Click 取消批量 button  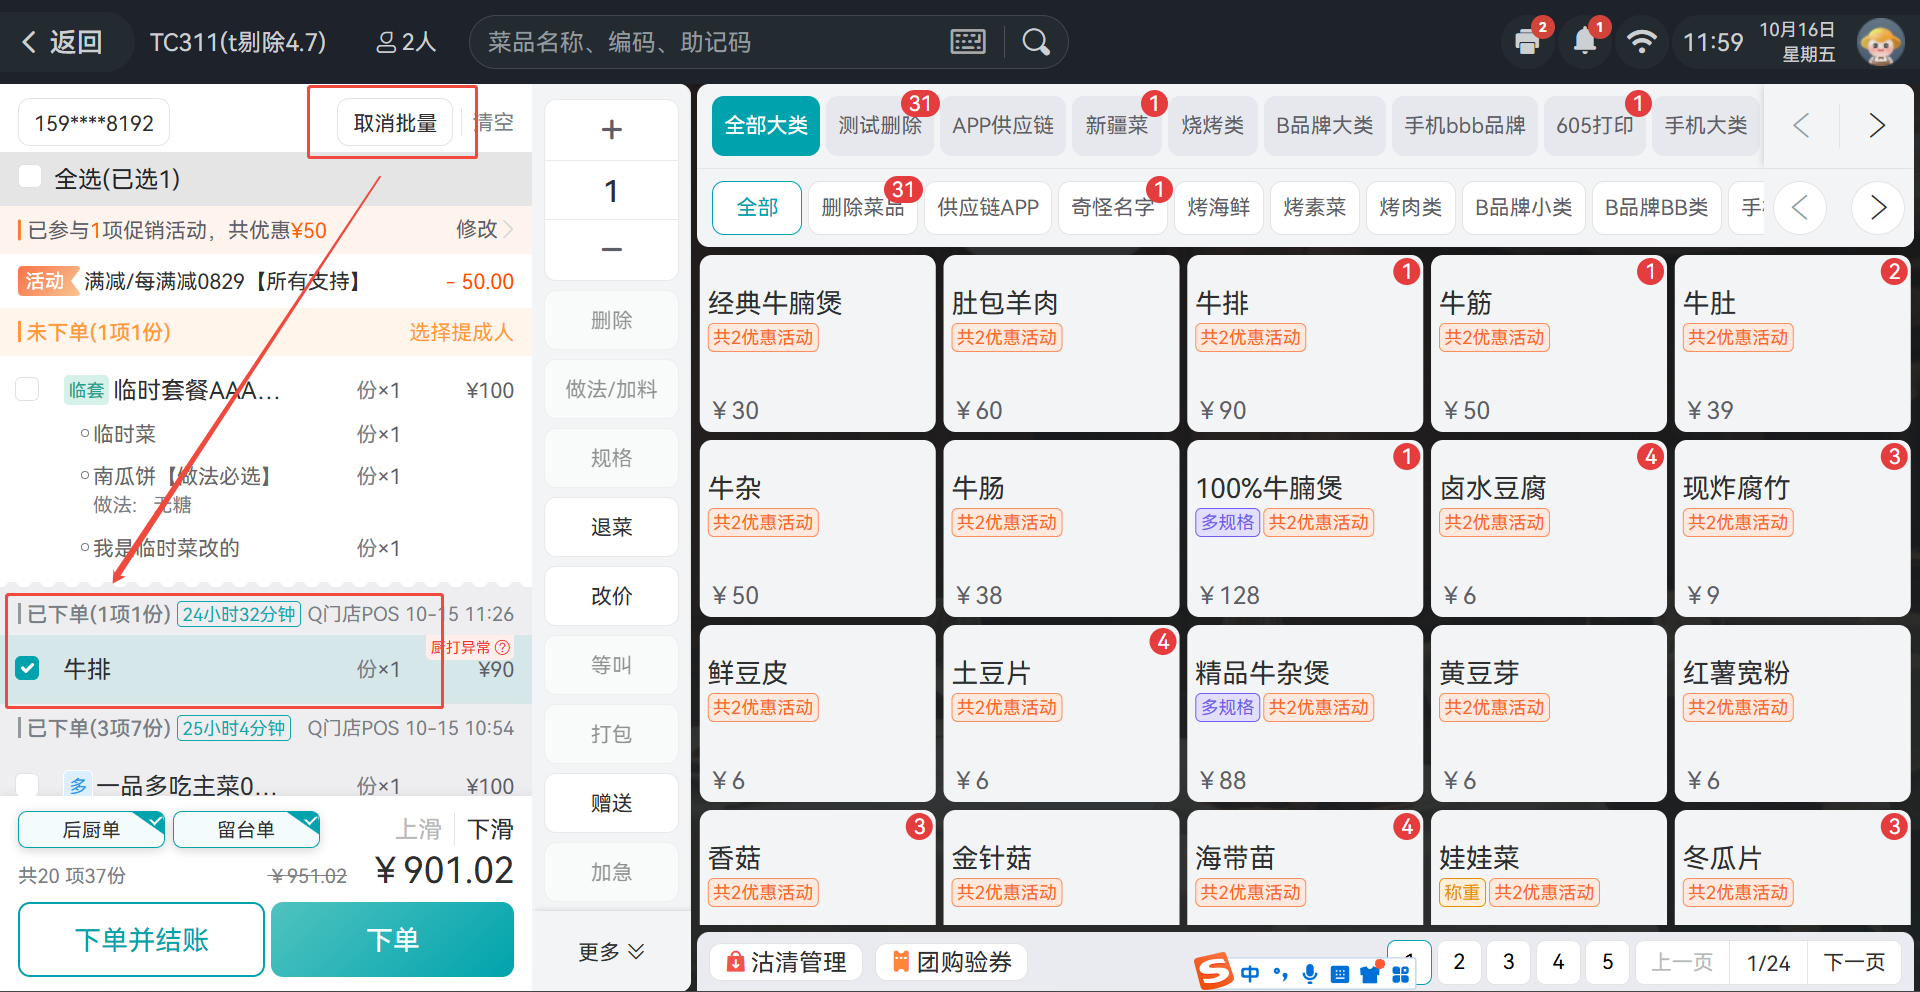point(395,123)
